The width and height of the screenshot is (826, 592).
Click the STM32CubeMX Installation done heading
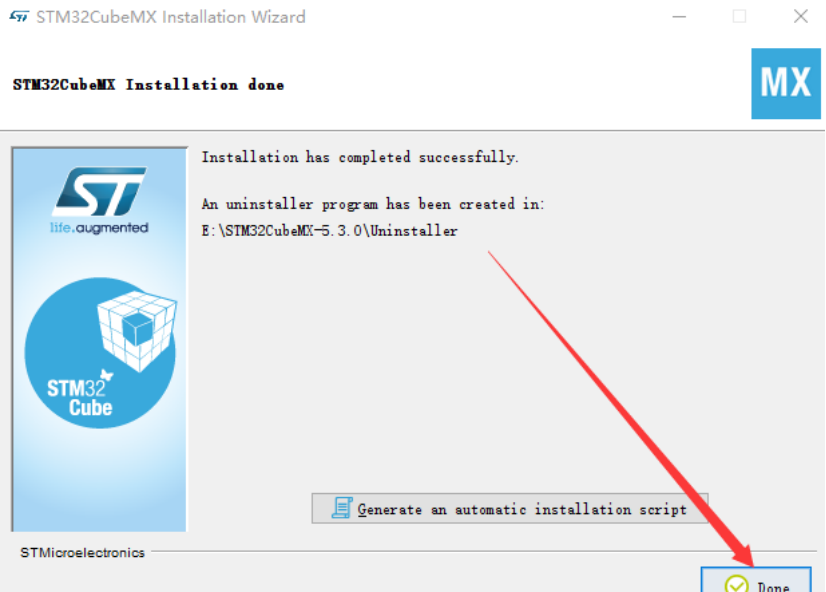click(149, 85)
